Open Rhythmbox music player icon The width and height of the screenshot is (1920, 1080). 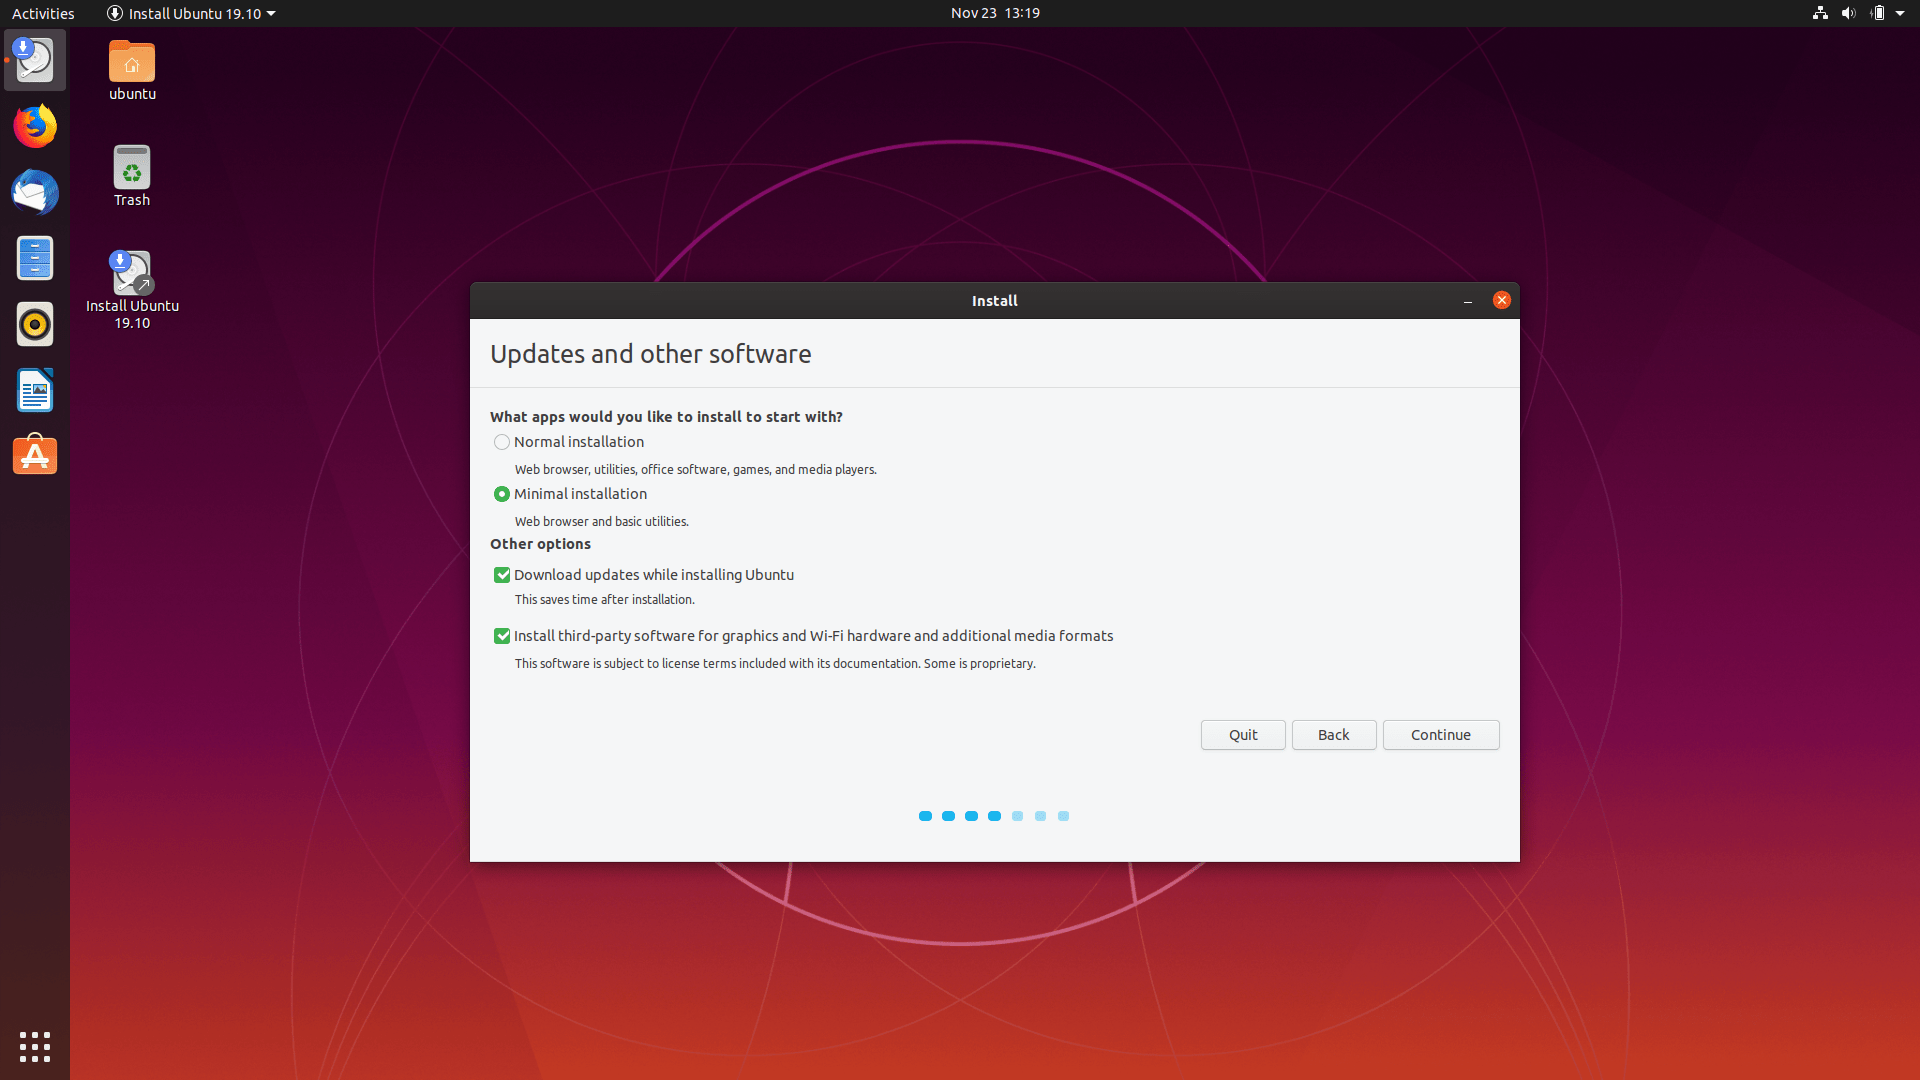click(35, 325)
